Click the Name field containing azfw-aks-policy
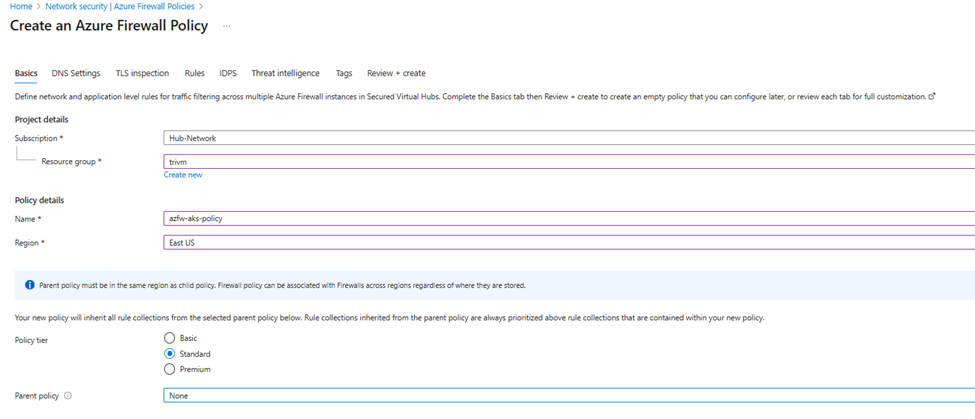The height and width of the screenshot is (419, 975). pyautogui.click(x=569, y=219)
